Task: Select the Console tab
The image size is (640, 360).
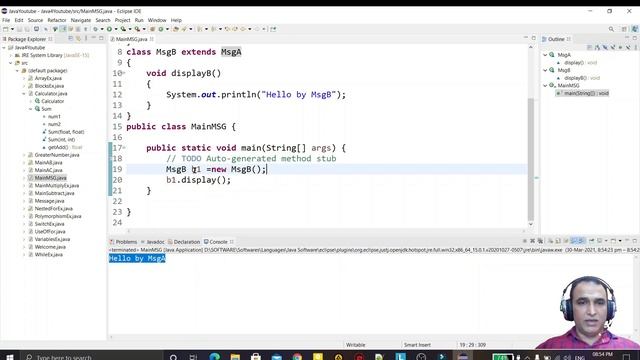Action: coord(218,242)
